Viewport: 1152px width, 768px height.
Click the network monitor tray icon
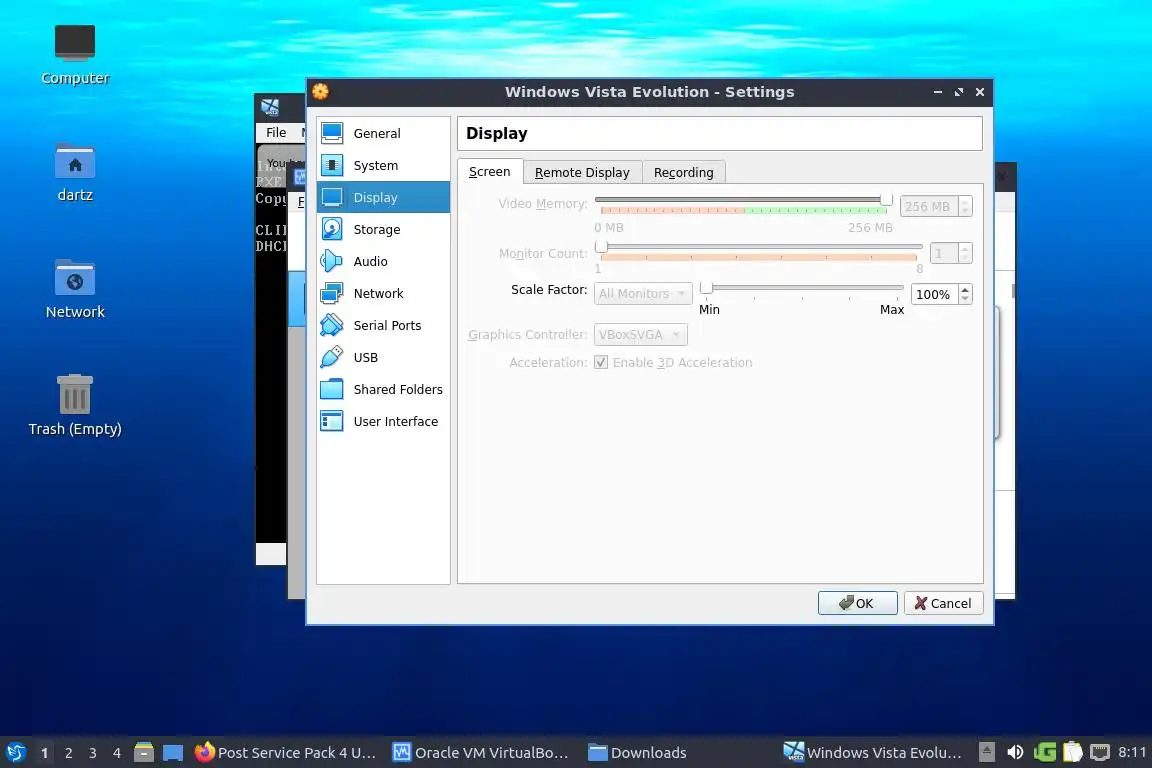[1100, 752]
